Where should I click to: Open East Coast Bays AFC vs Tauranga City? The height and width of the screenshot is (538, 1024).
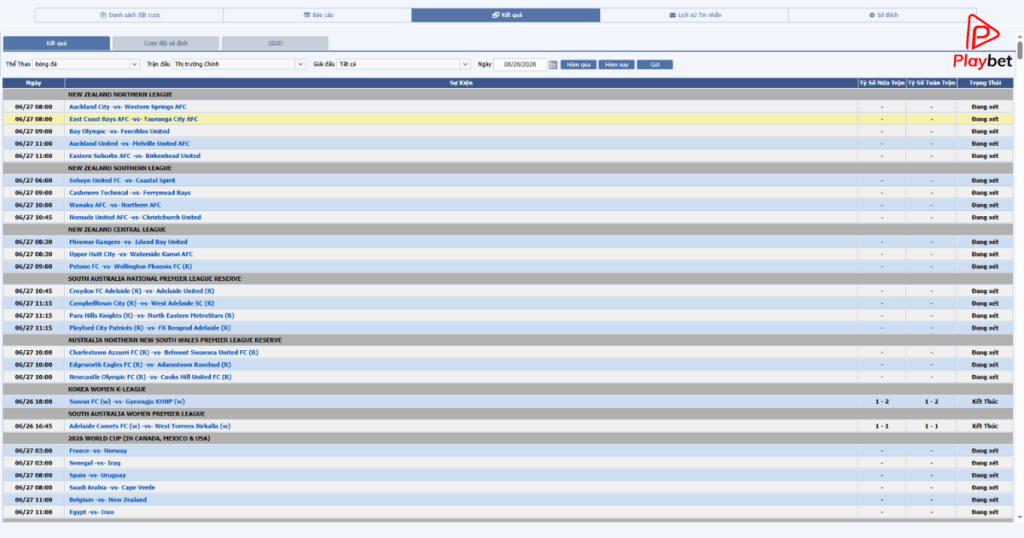click(x=133, y=119)
